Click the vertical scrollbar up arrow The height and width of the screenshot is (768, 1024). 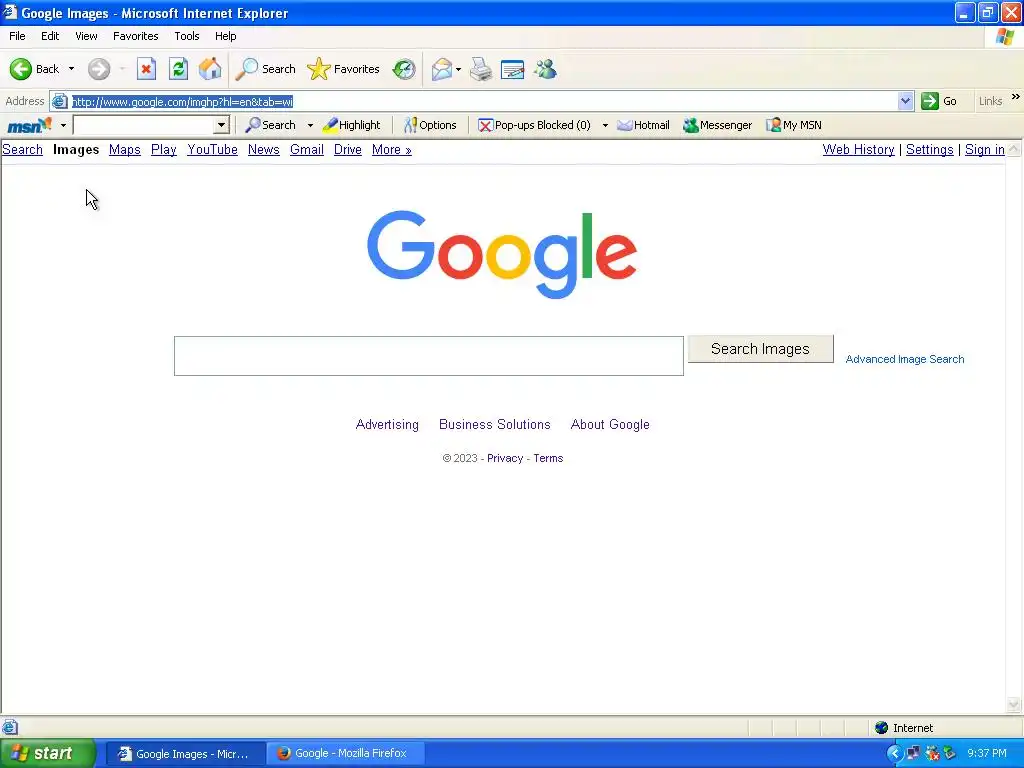[1014, 149]
